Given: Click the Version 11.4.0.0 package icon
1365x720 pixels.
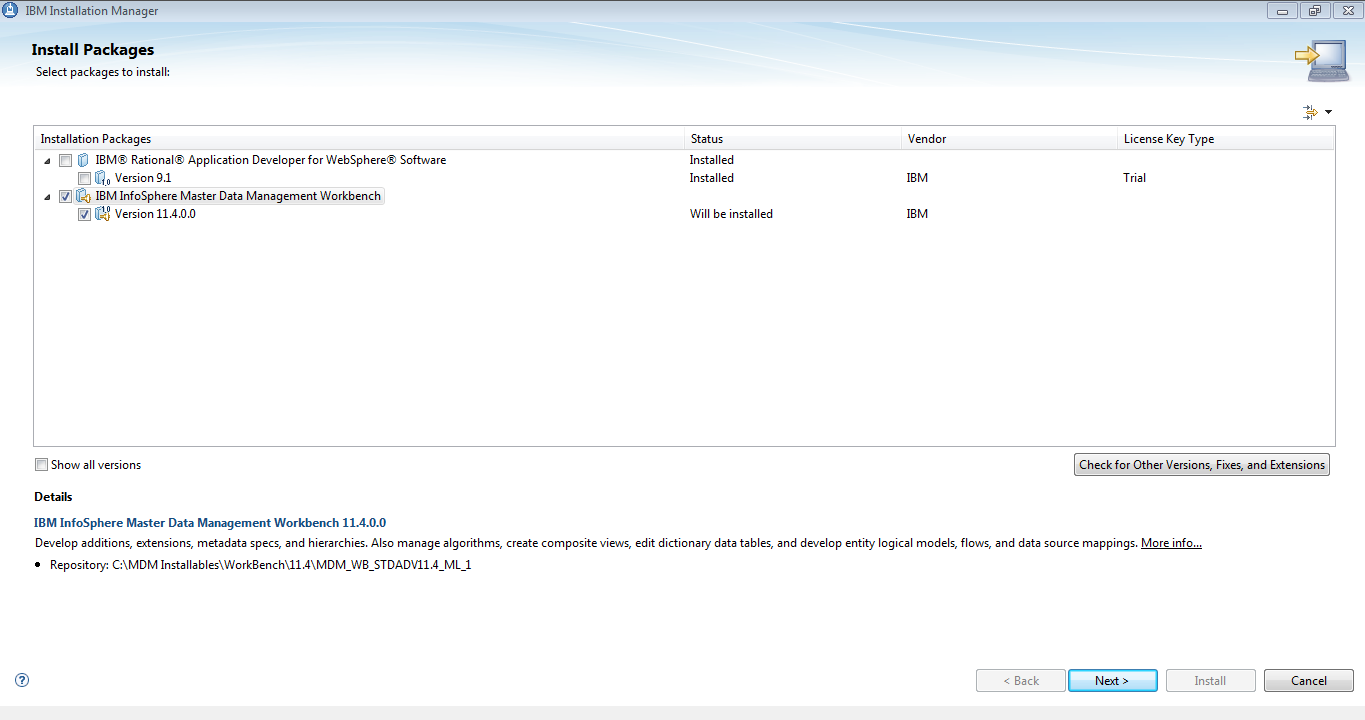Looking at the screenshot, I should tap(102, 214).
